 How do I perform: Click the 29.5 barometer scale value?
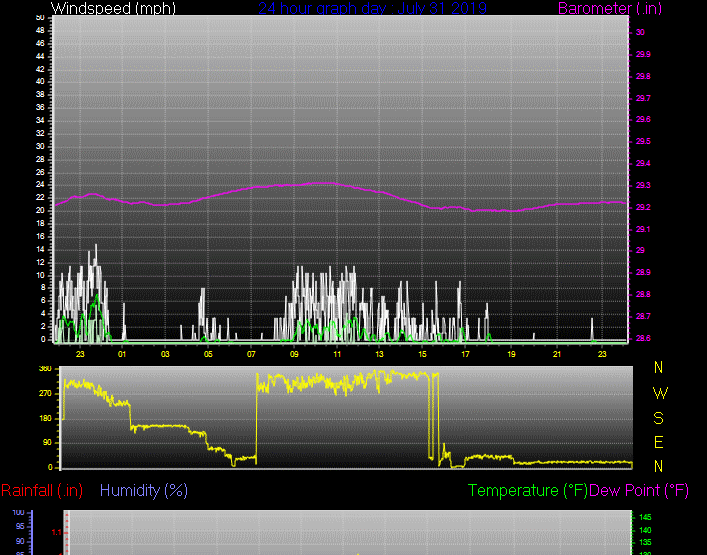642,141
